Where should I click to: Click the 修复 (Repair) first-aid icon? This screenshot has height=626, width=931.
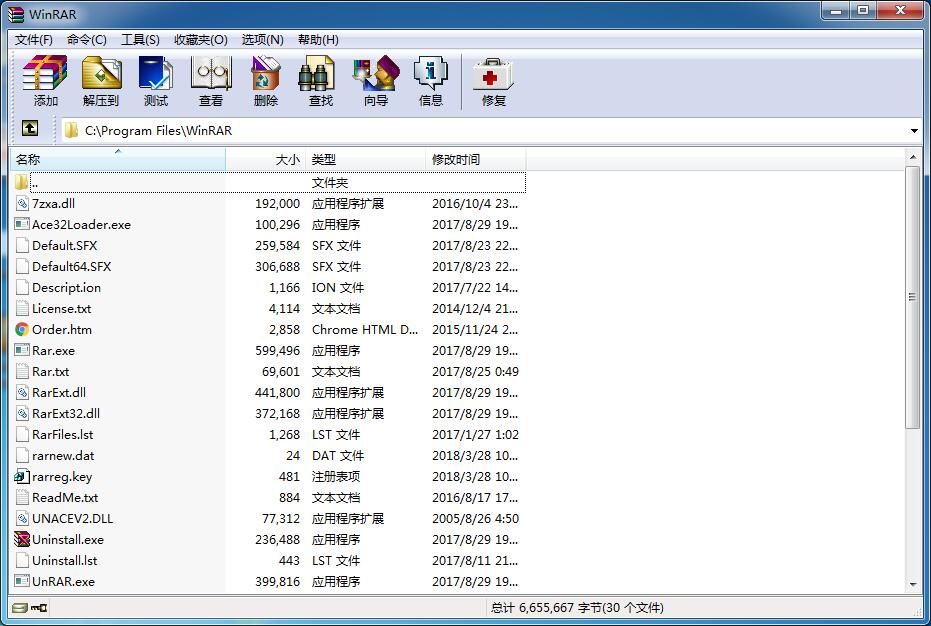[x=493, y=74]
